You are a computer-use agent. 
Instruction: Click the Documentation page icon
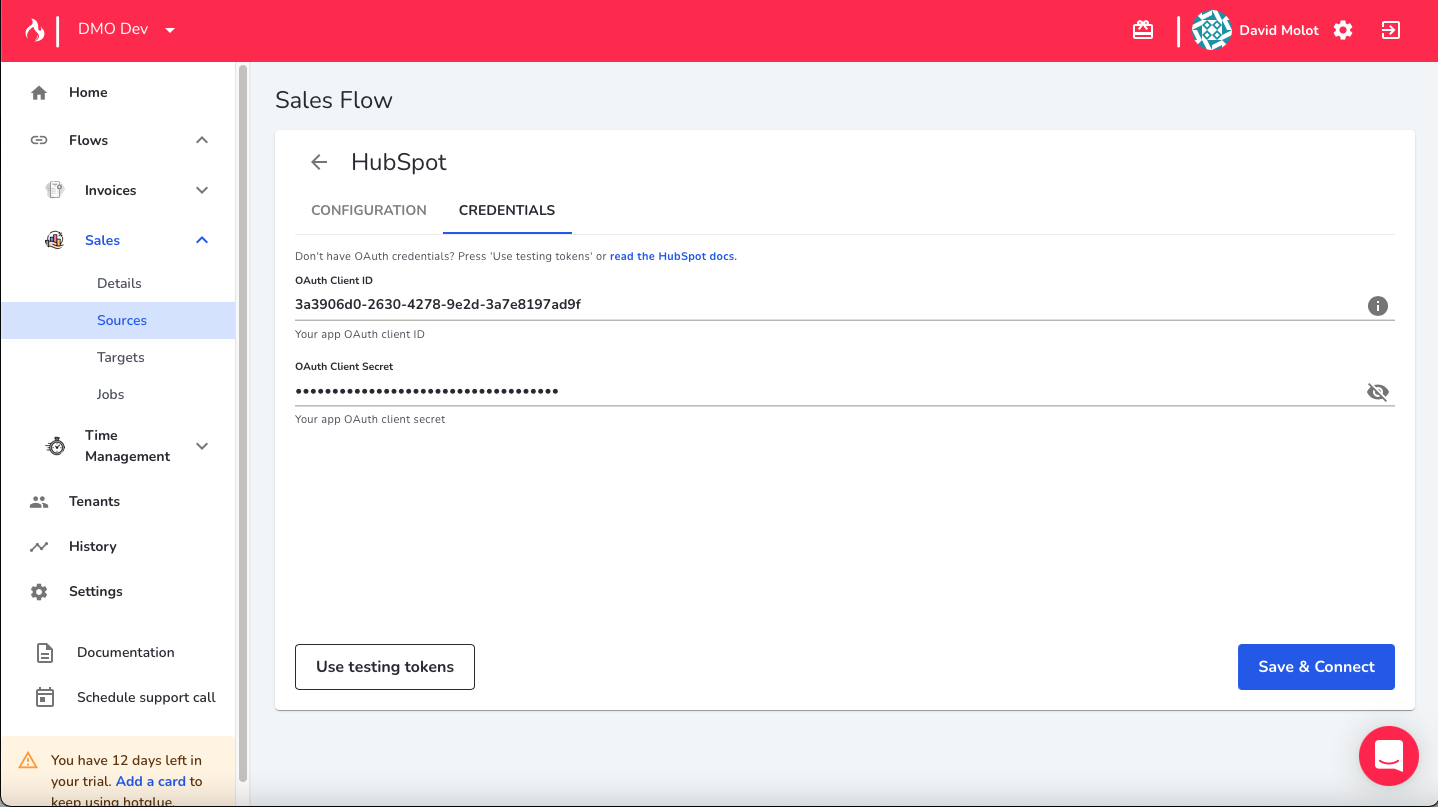tap(45, 653)
